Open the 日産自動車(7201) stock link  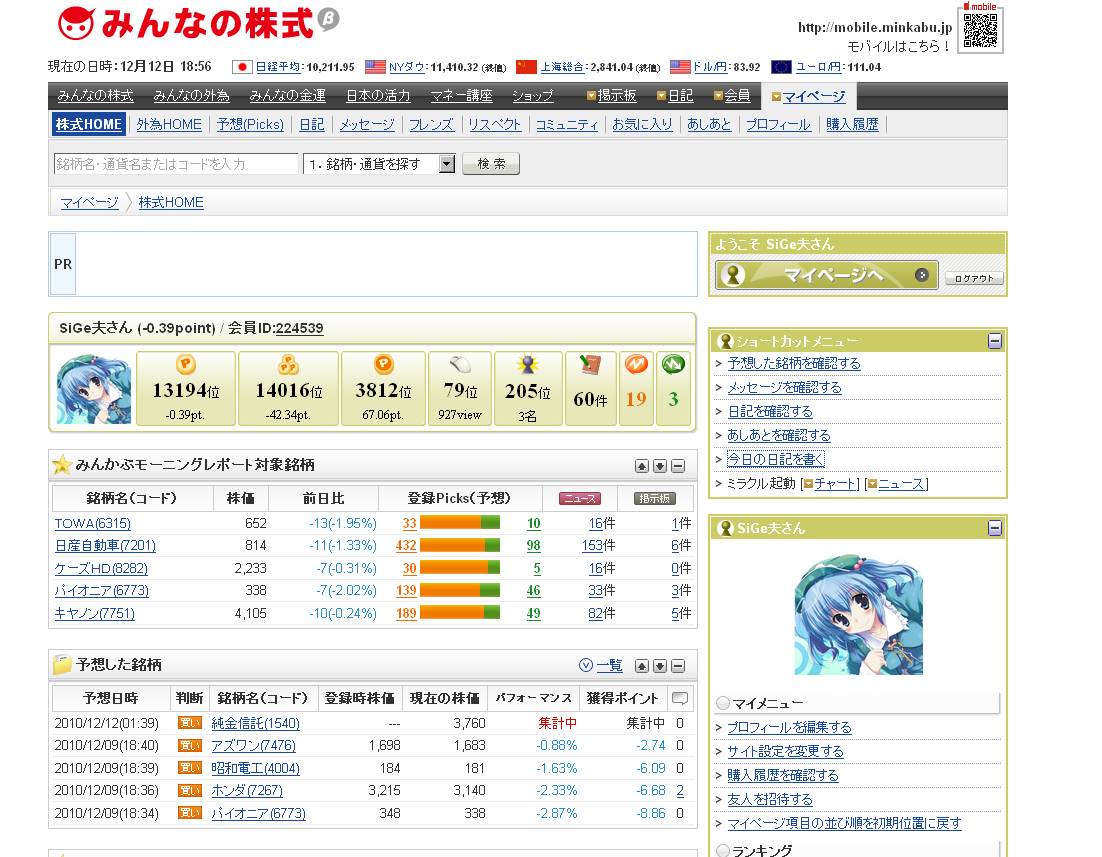point(105,546)
